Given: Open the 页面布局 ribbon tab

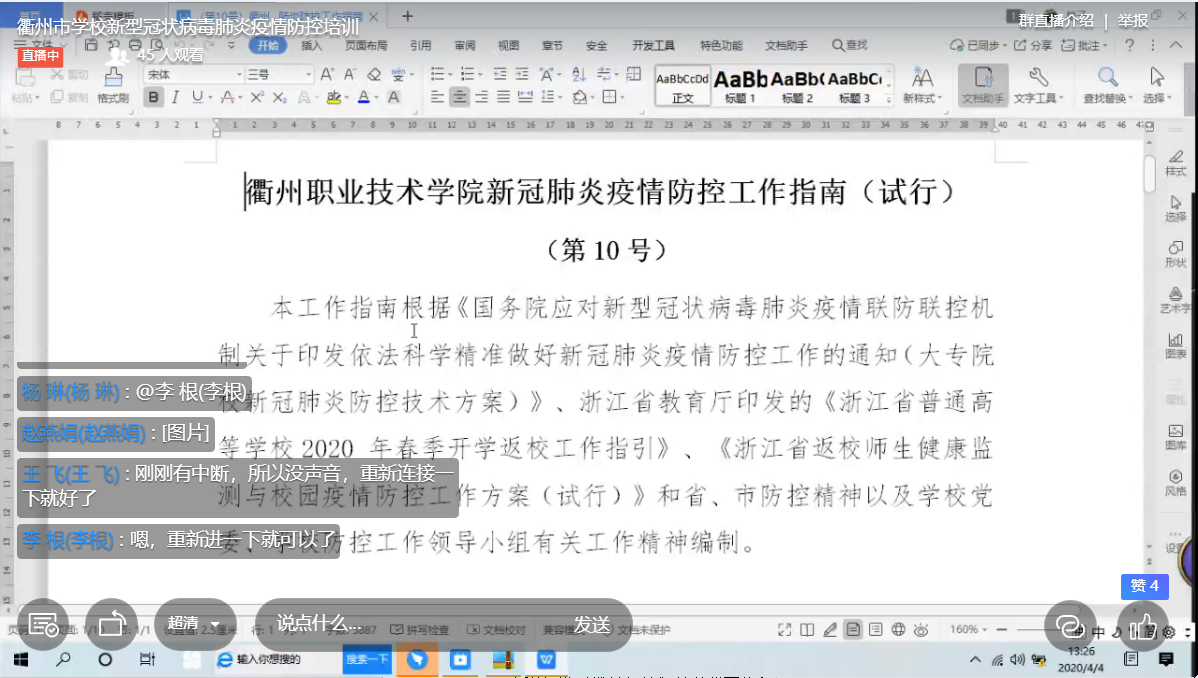Looking at the screenshot, I should 366,46.
